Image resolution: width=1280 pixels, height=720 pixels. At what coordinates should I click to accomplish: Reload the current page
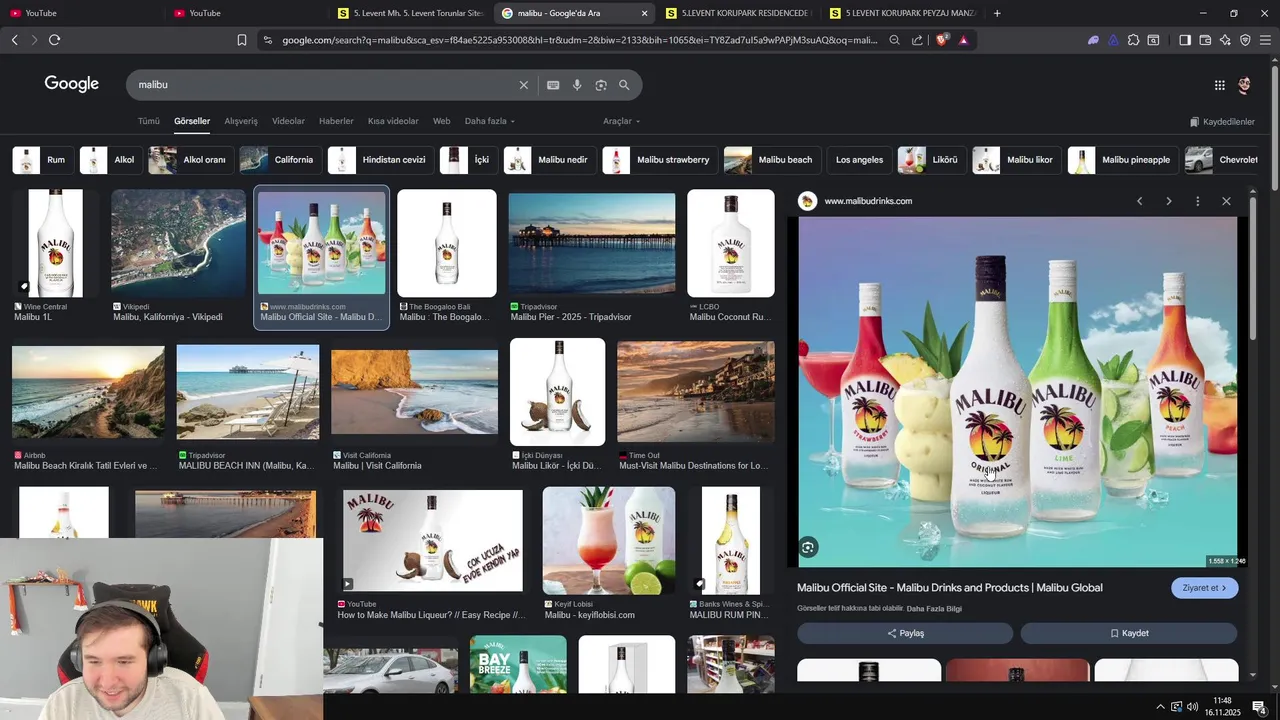(x=54, y=40)
